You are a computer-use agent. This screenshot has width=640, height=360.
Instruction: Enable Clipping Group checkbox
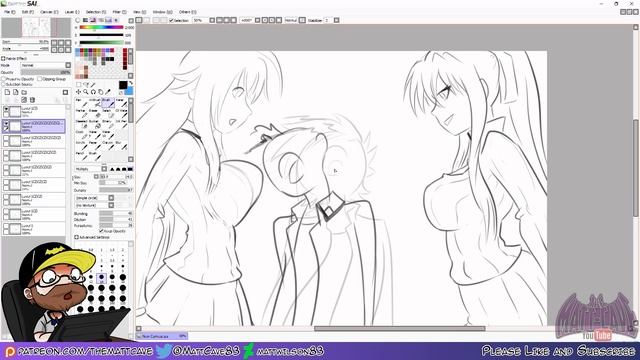point(40,79)
